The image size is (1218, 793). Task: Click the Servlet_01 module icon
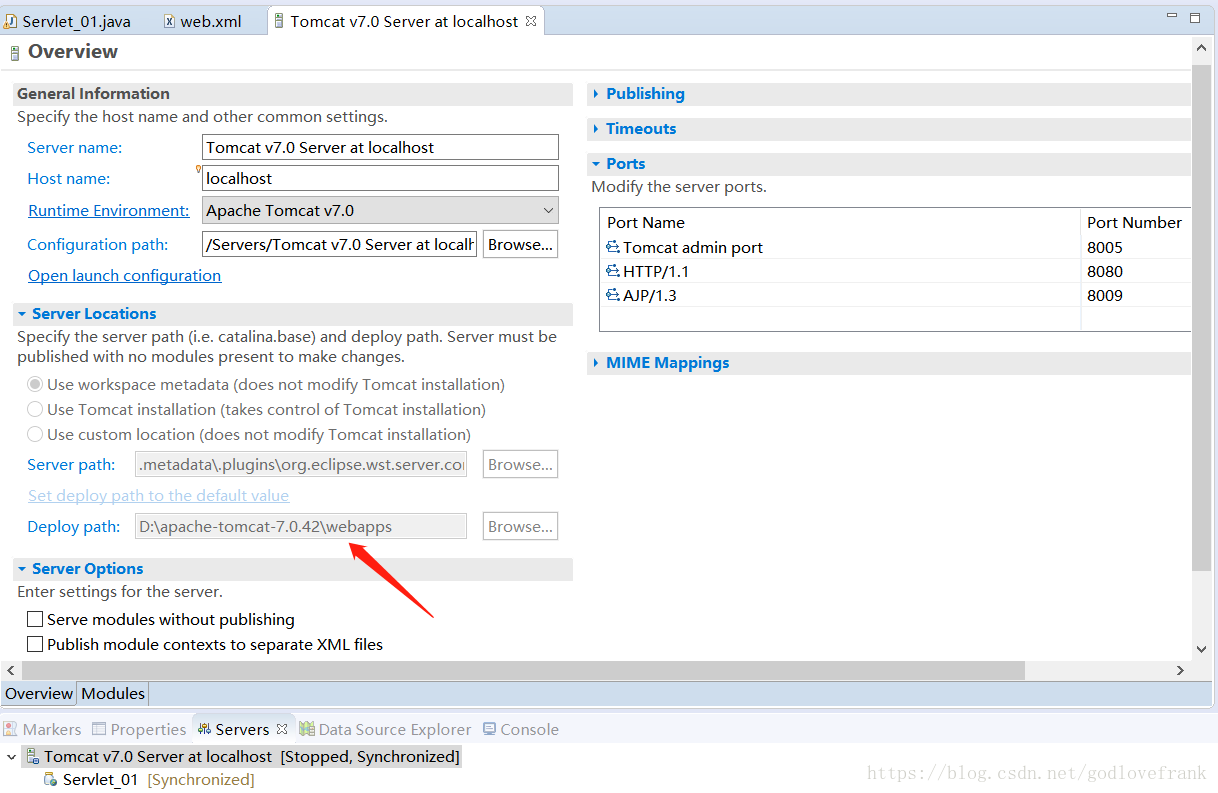tap(50, 780)
